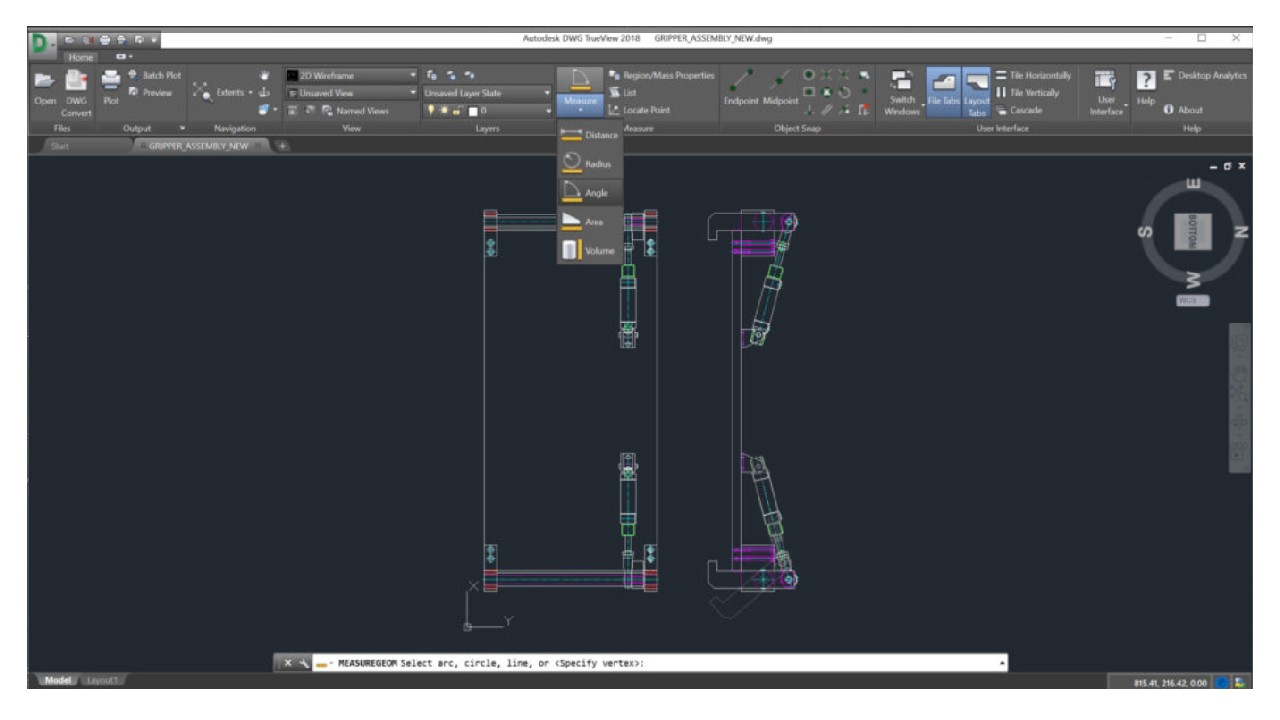Click Tile Horizontally
Viewport: 1280px width, 720px height.
(1034, 76)
